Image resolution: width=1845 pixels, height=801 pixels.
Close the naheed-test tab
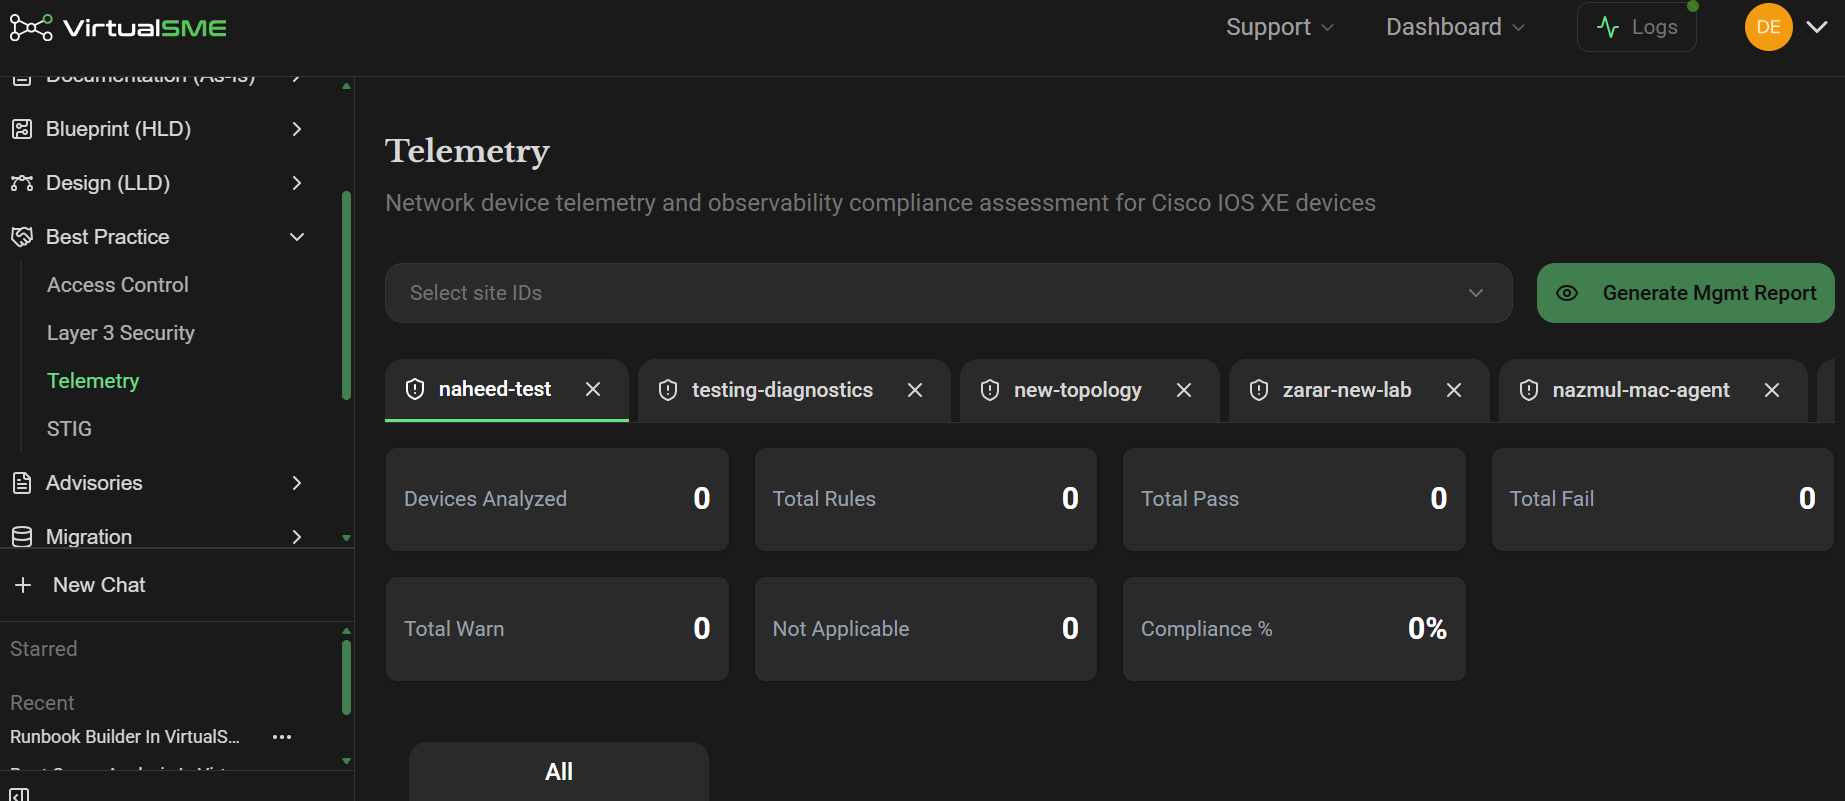(593, 389)
